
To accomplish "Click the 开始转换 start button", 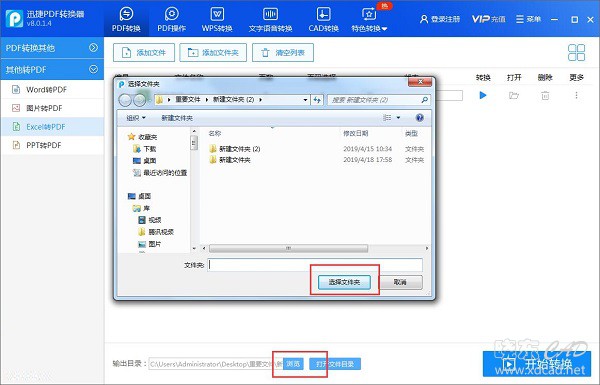I will pos(537,364).
